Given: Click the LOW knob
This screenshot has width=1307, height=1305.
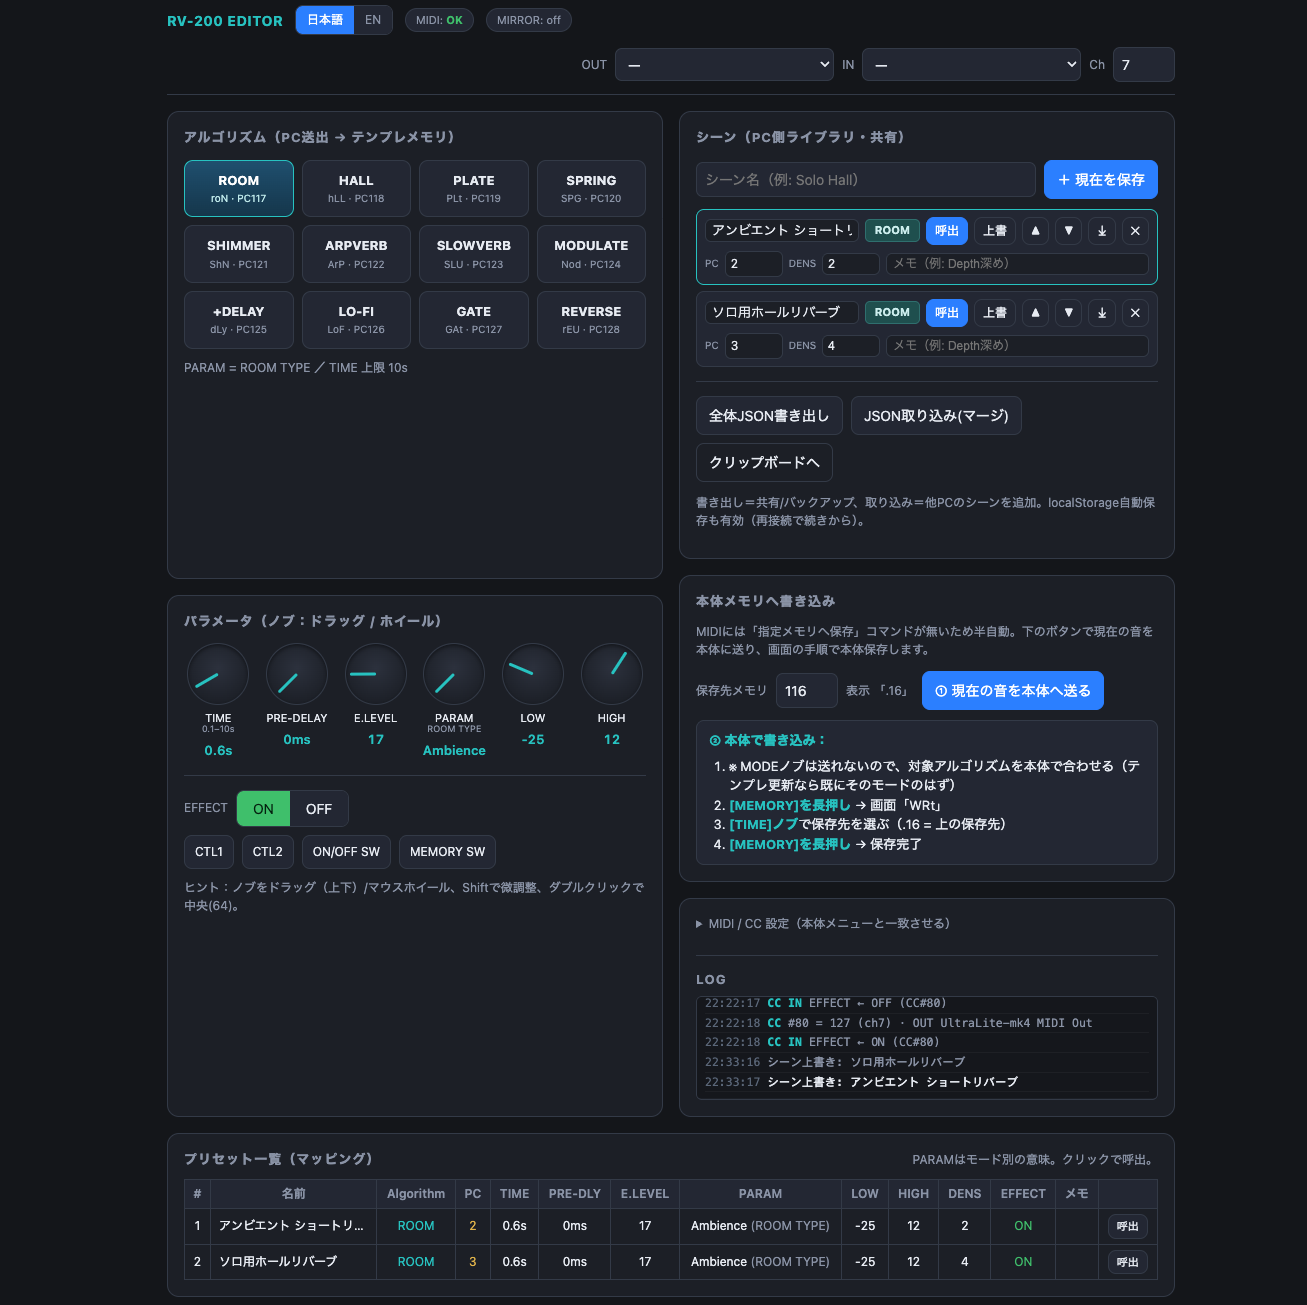Looking at the screenshot, I should pyautogui.click(x=533, y=674).
